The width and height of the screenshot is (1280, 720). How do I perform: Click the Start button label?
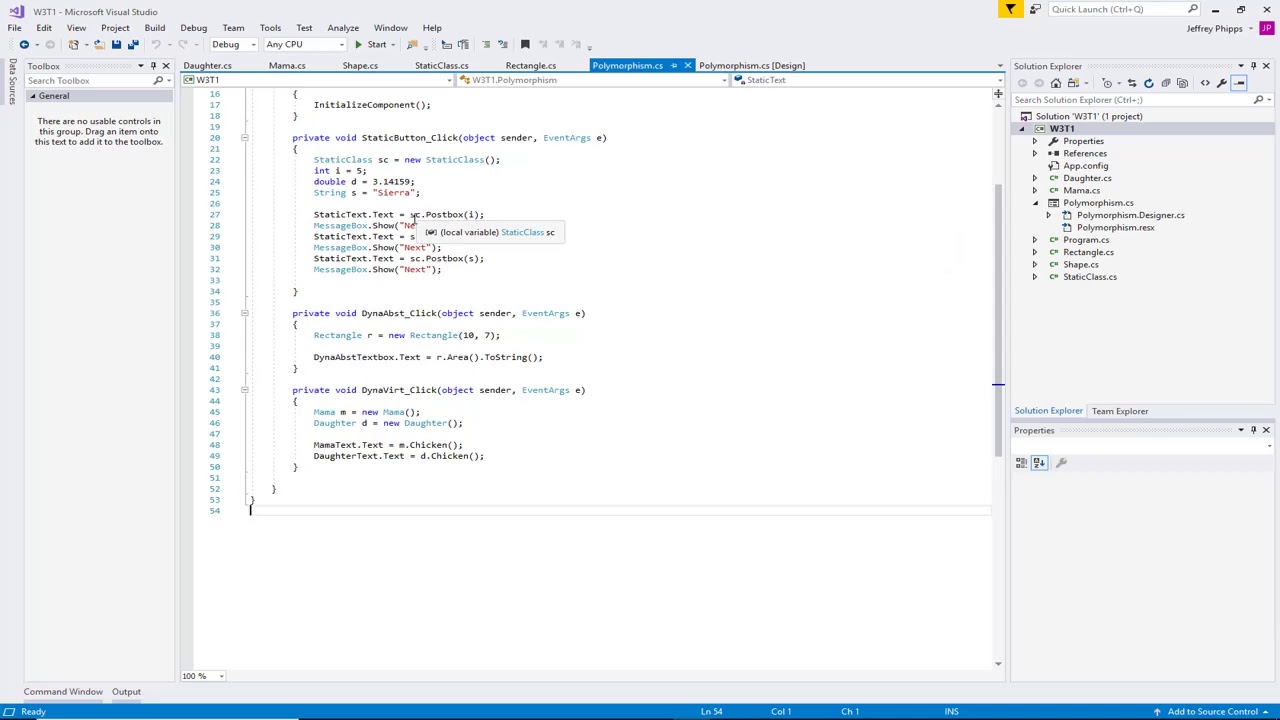click(x=377, y=44)
